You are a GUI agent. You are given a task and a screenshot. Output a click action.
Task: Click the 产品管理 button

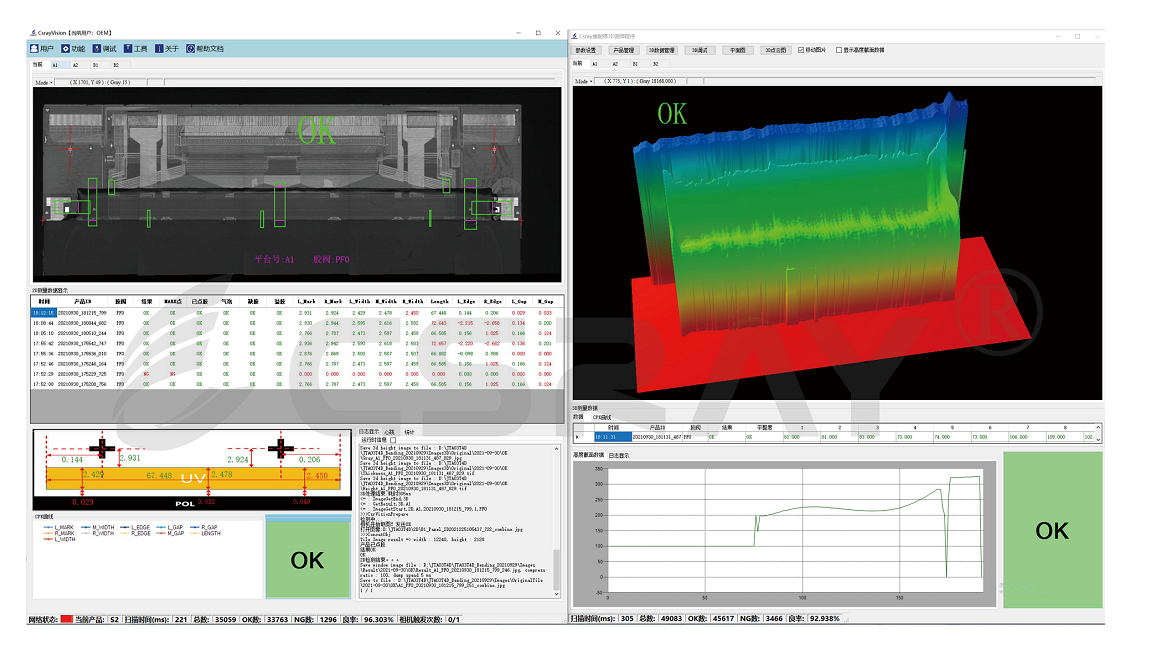(x=623, y=49)
